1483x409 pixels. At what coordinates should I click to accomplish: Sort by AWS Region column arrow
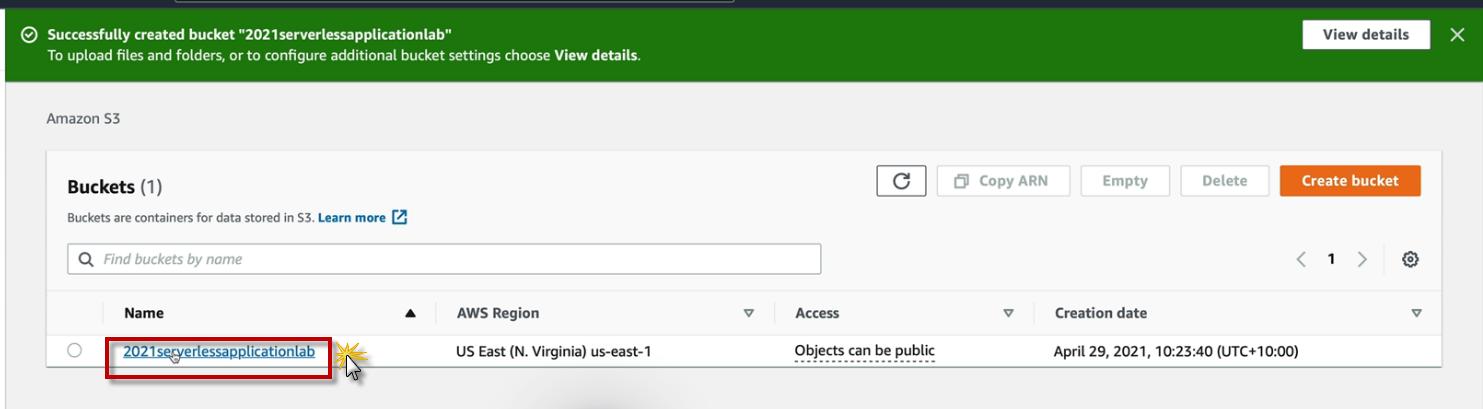coord(749,313)
